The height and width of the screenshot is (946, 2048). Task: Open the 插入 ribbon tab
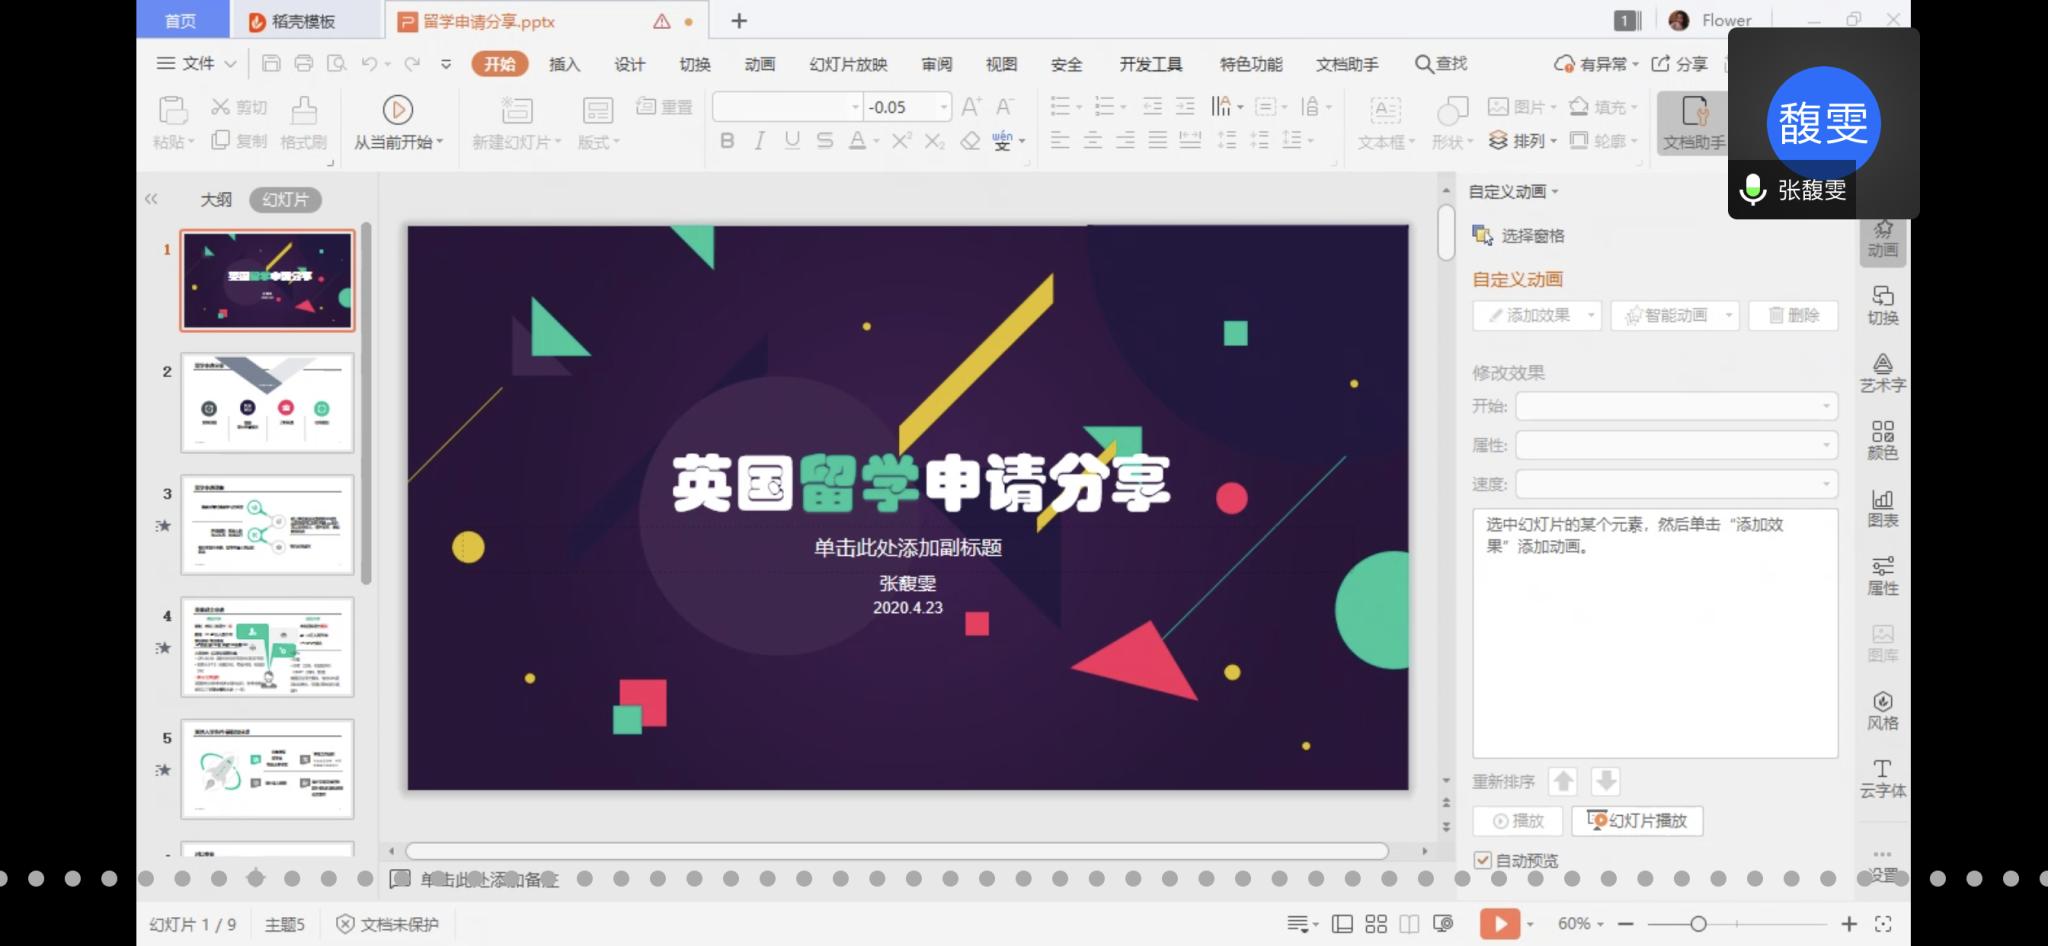pos(564,64)
